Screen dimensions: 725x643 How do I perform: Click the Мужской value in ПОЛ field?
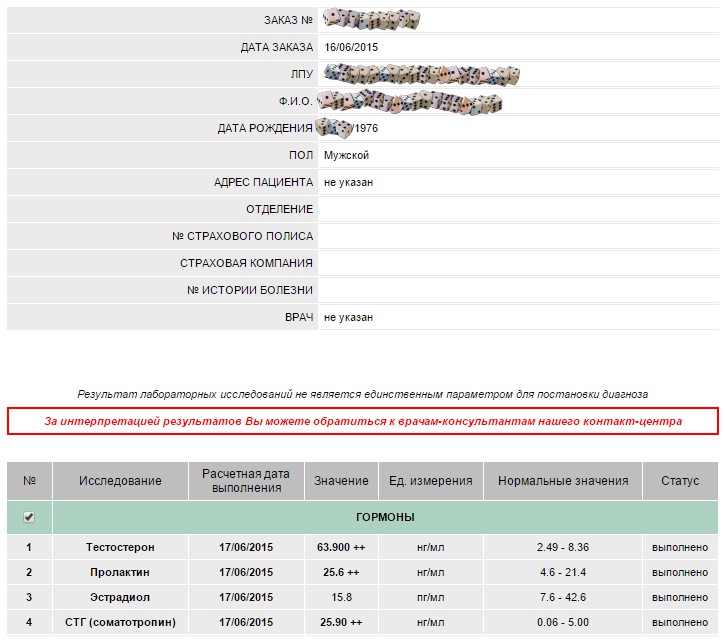[x=346, y=155]
